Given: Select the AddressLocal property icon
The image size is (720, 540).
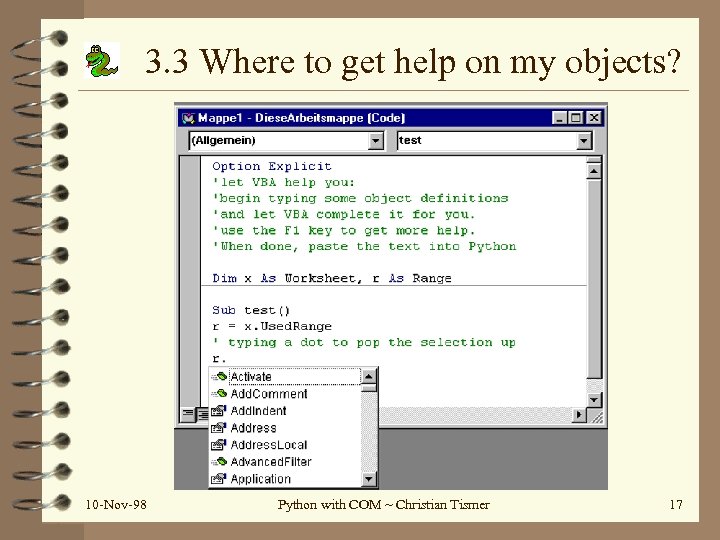Looking at the screenshot, I should coord(219,444).
